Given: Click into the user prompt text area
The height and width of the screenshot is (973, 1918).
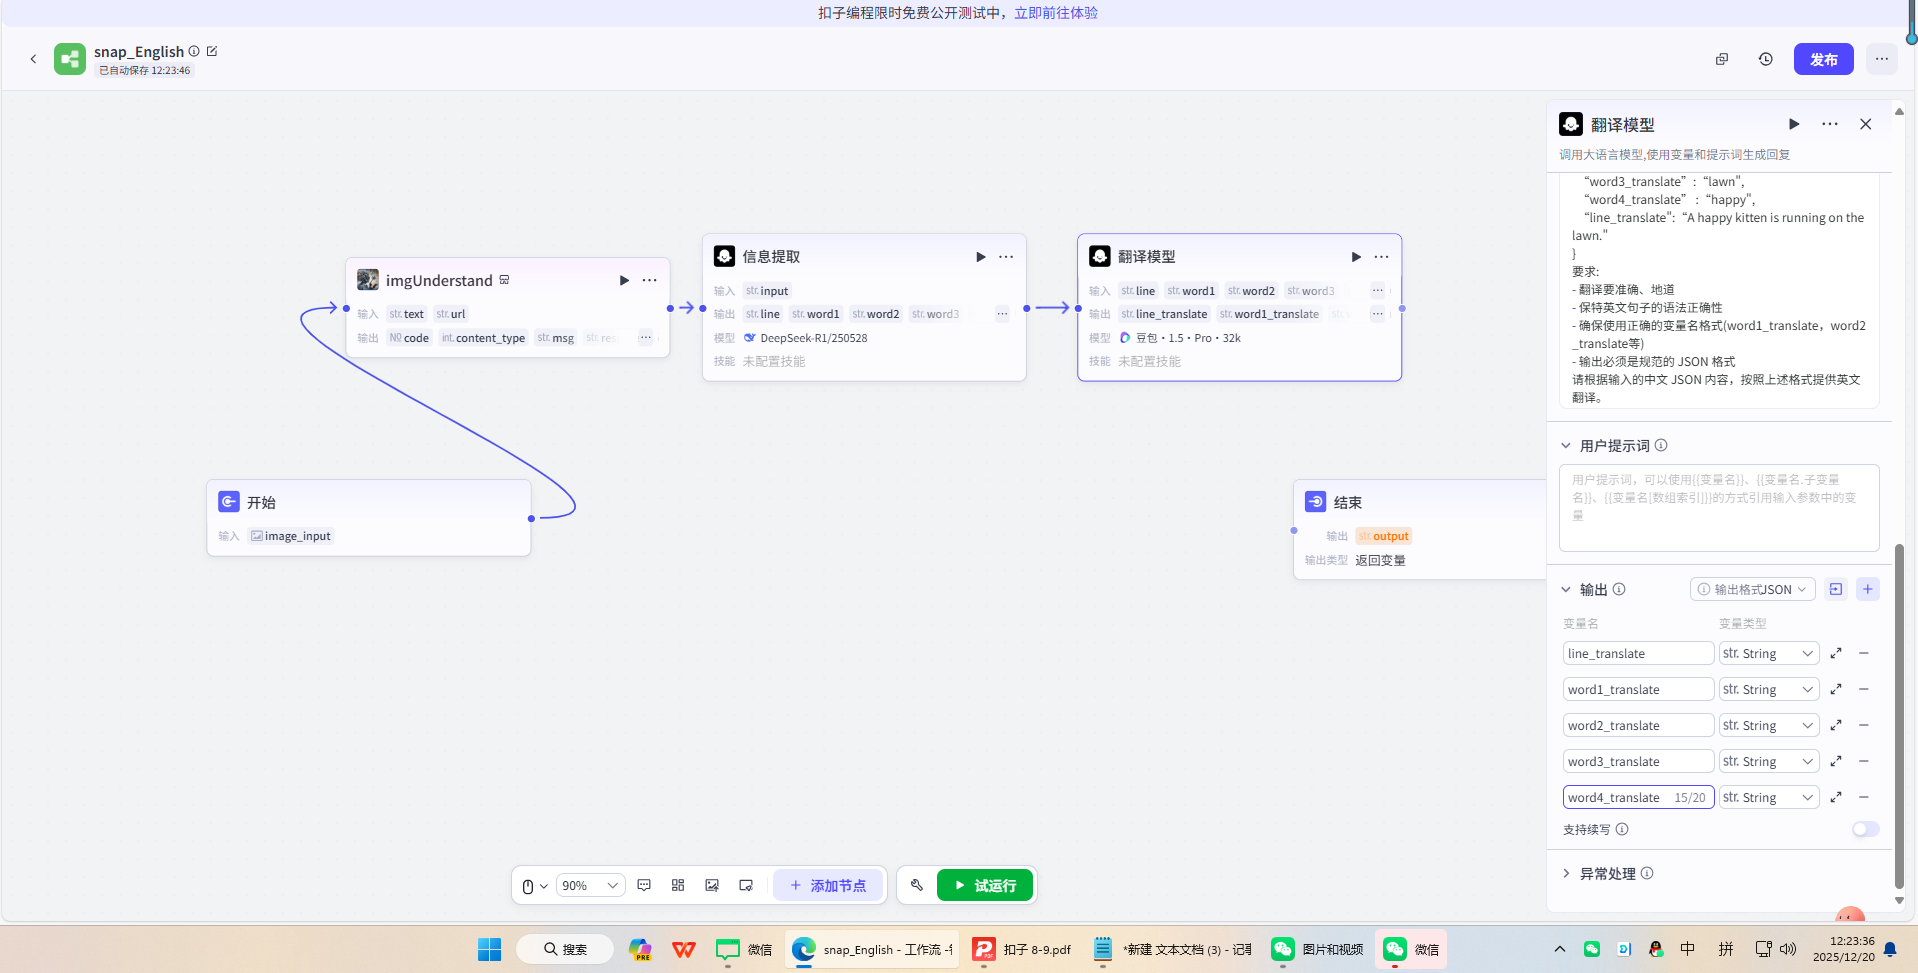Looking at the screenshot, I should [1719, 507].
